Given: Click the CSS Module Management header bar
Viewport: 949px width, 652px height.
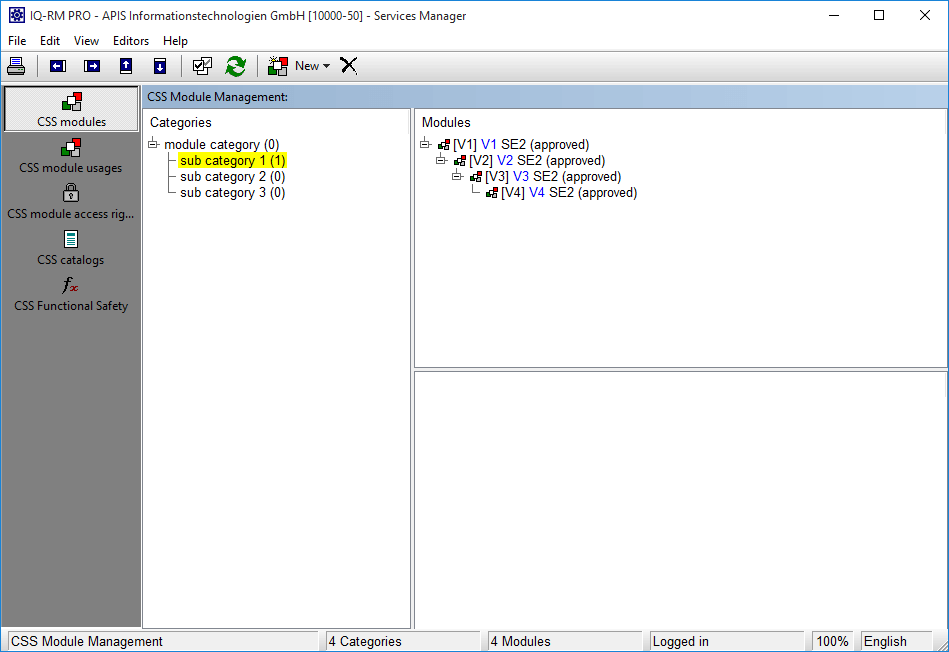Looking at the screenshot, I should pyautogui.click(x=545, y=97).
